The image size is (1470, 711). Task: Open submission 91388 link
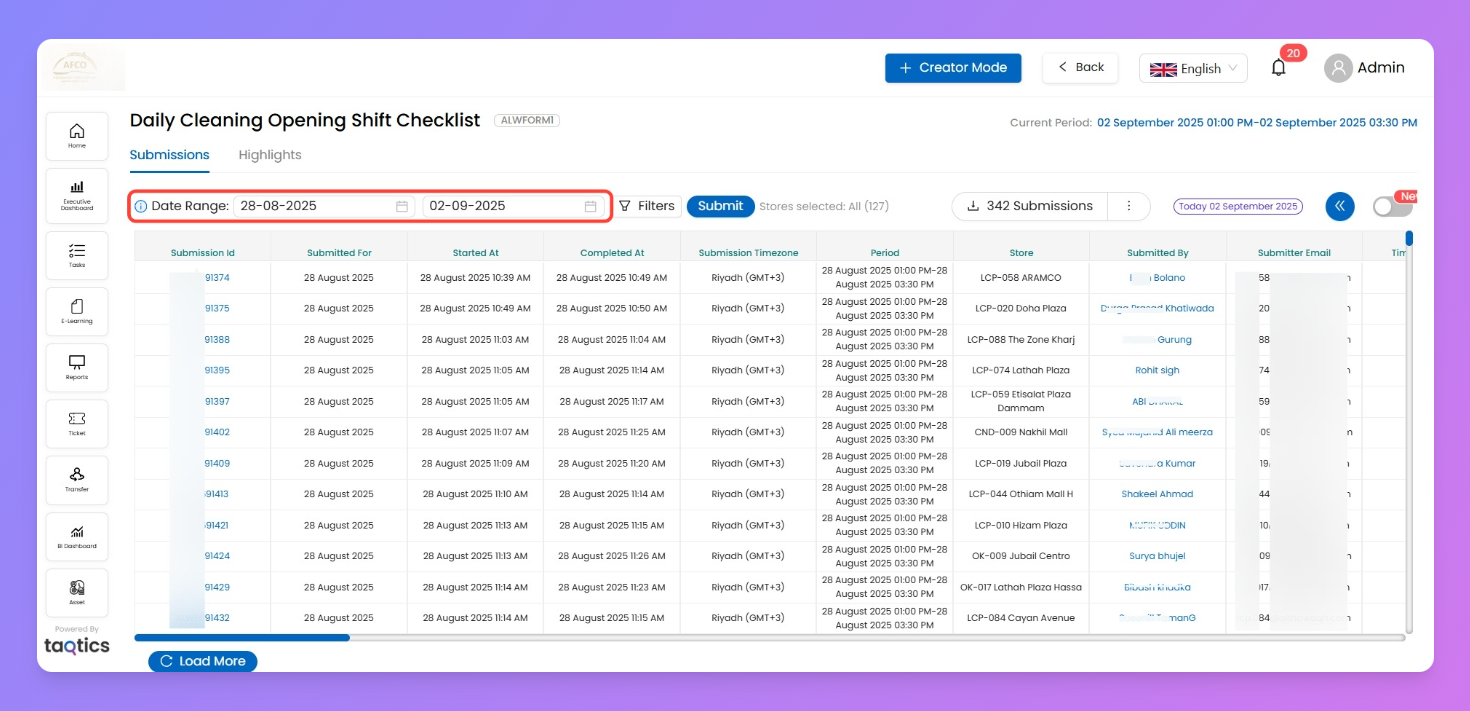click(x=217, y=340)
